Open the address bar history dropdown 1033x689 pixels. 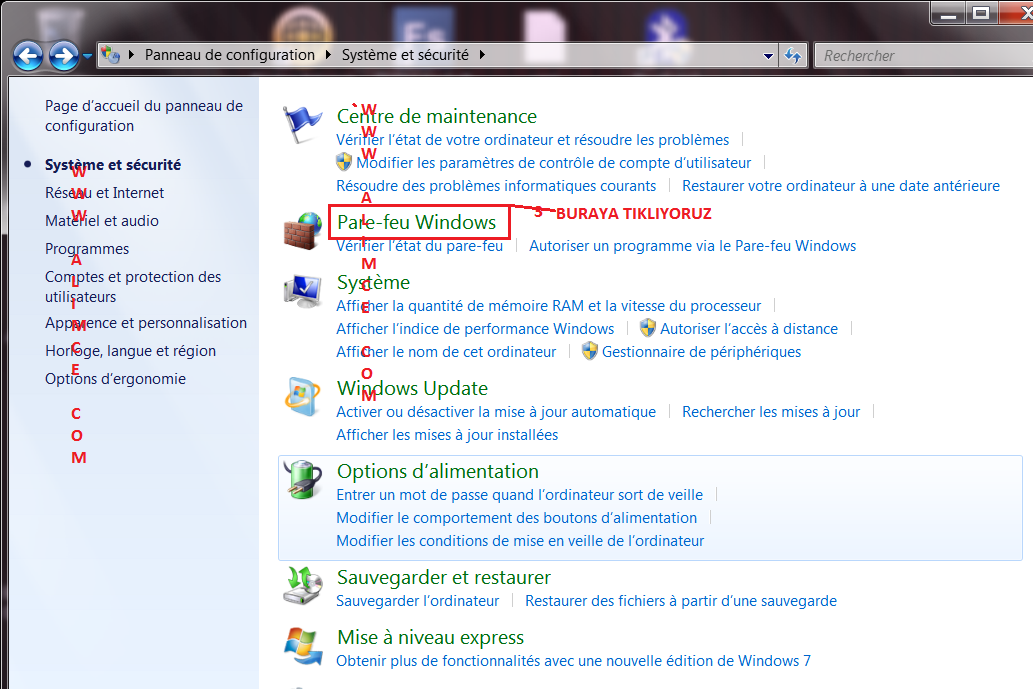[768, 56]
